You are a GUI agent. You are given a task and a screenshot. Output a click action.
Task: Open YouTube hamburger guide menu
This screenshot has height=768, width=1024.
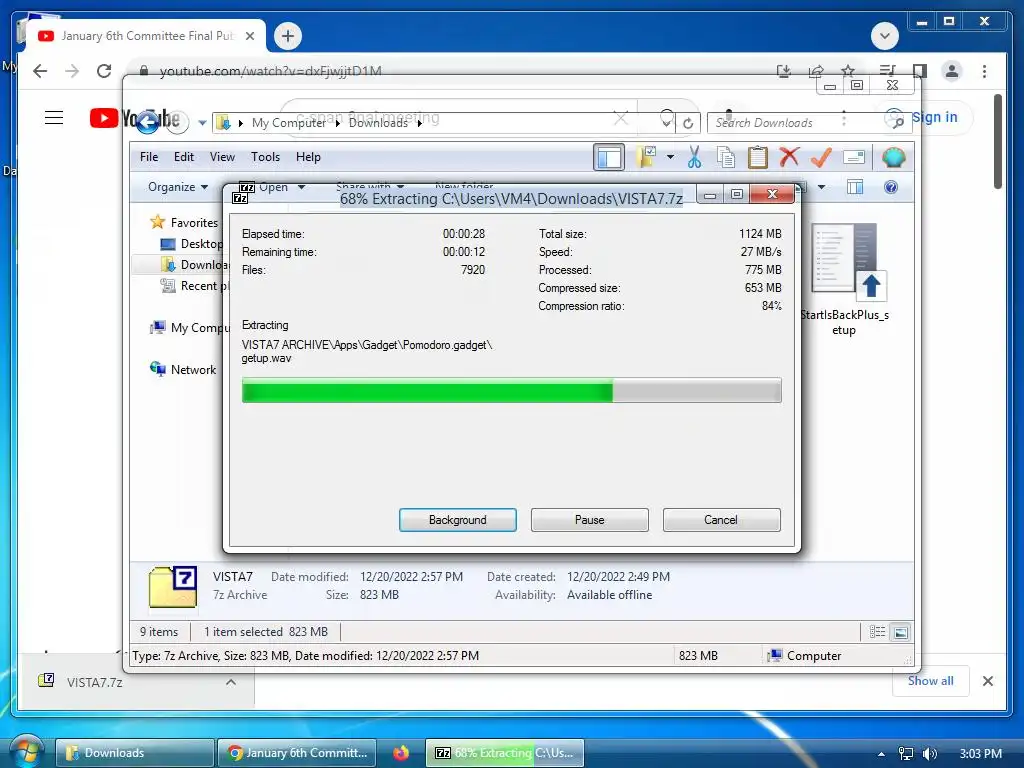(x=54, y=118)
